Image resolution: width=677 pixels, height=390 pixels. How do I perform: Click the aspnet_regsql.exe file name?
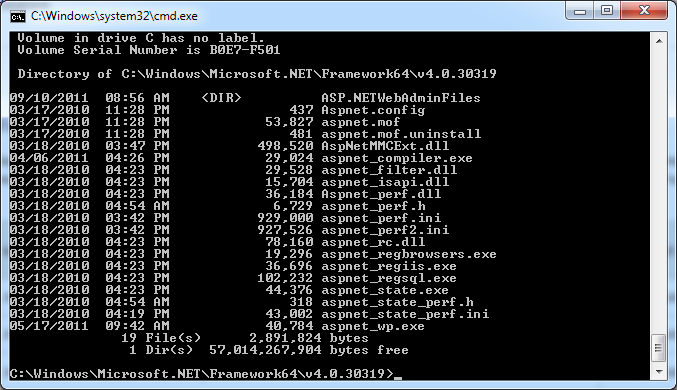click(389, 278)
